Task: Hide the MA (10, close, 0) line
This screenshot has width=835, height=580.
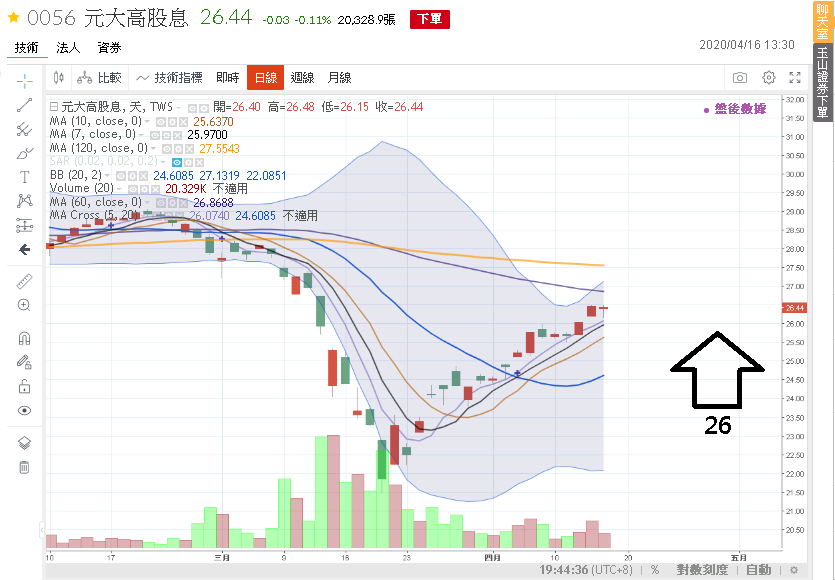Action: [161, 122]
